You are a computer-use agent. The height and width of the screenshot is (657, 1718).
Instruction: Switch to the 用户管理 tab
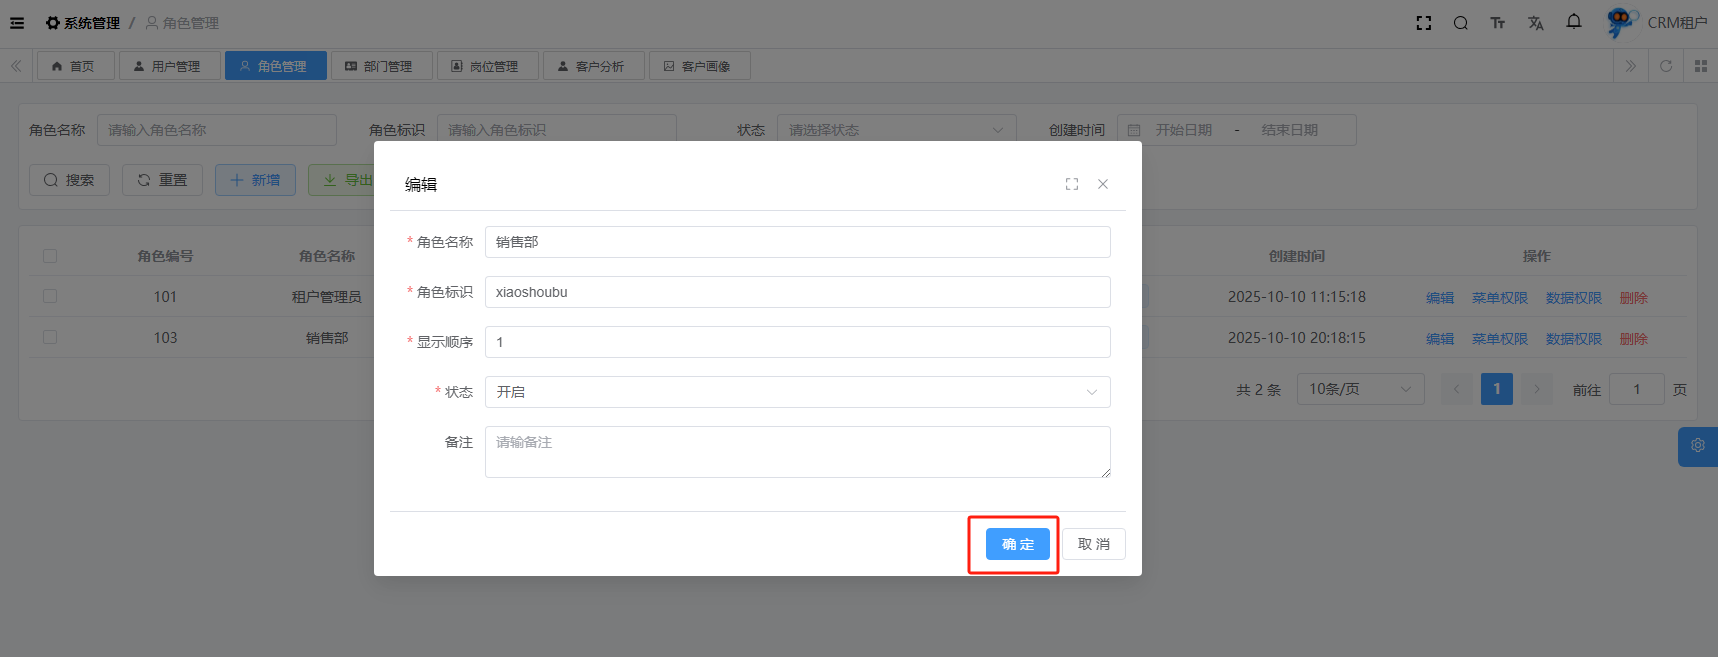coord(167,66)
